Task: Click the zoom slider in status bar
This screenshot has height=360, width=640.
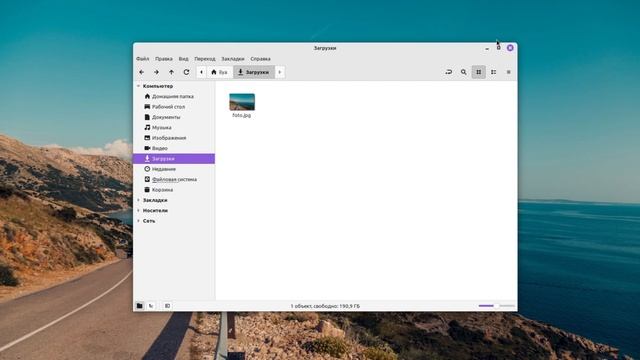Action: pyautogui.click(x=496, y=306)
